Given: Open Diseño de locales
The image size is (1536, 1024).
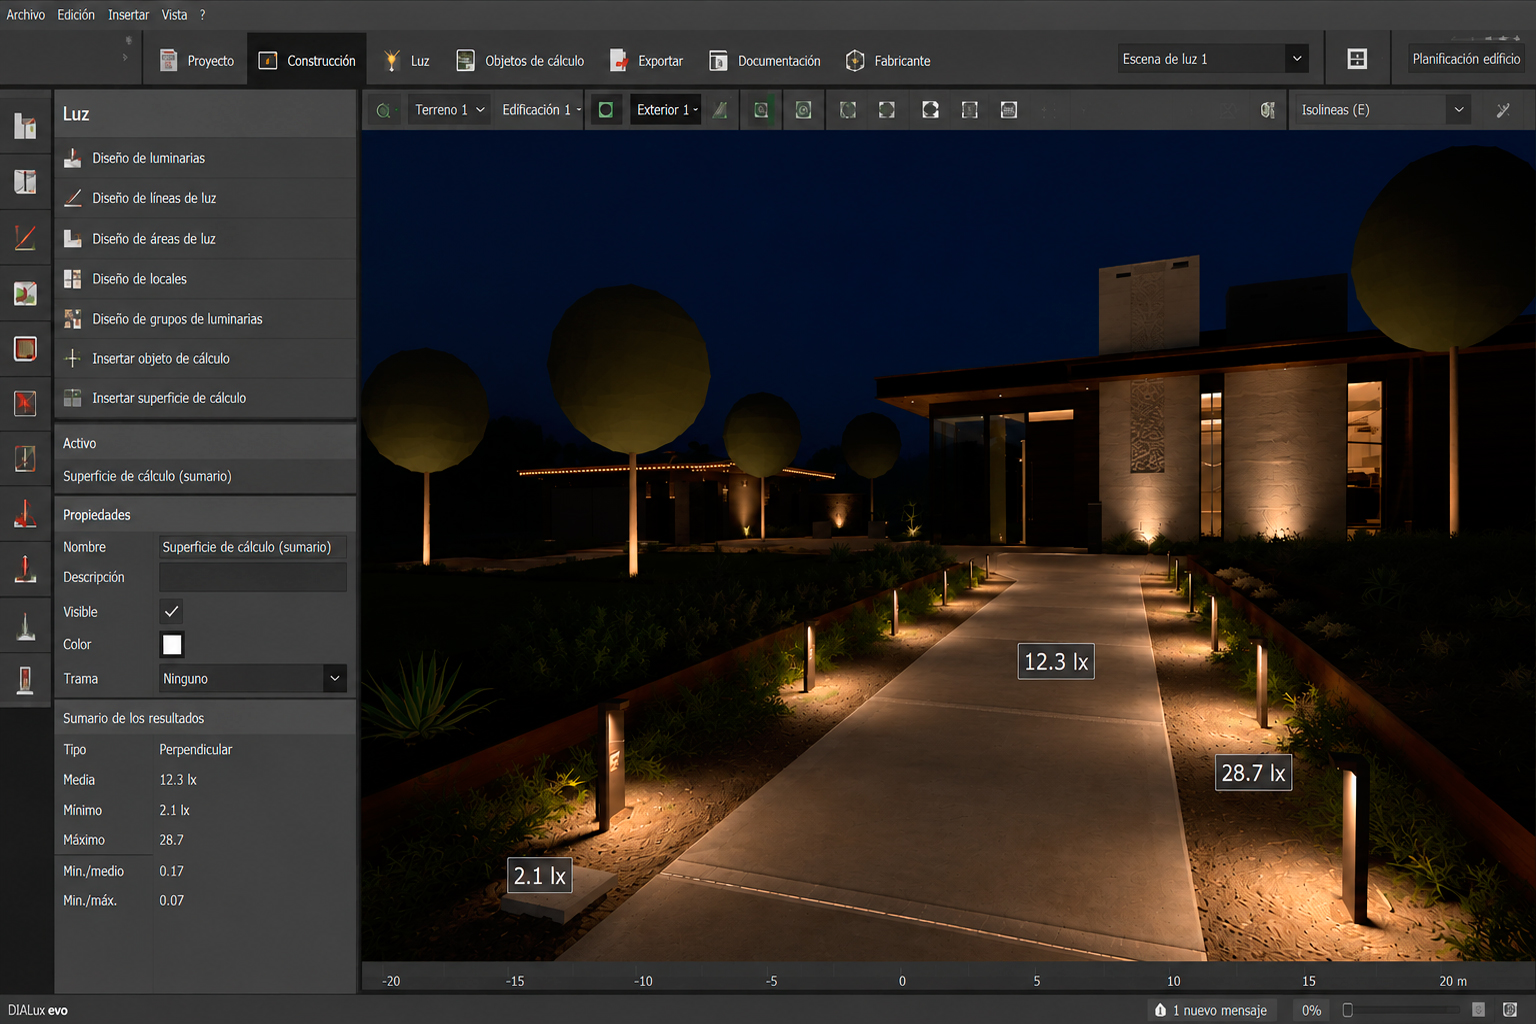Looking at the screenshot, I should (206, 279).
